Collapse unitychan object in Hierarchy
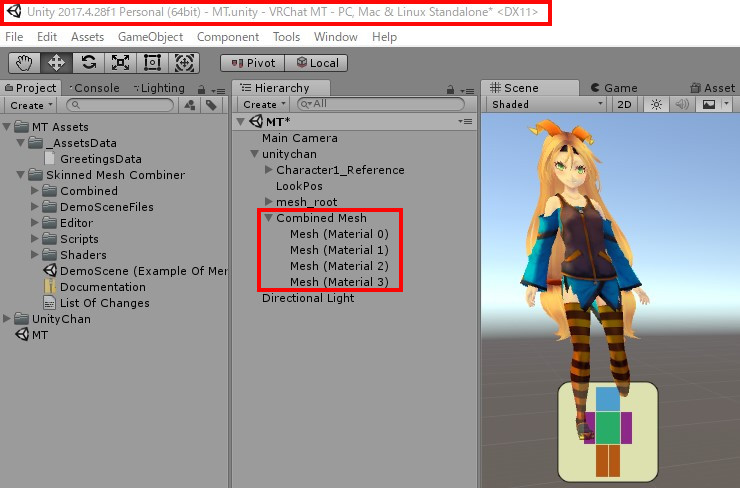The image size is (740, 488). click(x=254, y=154)
